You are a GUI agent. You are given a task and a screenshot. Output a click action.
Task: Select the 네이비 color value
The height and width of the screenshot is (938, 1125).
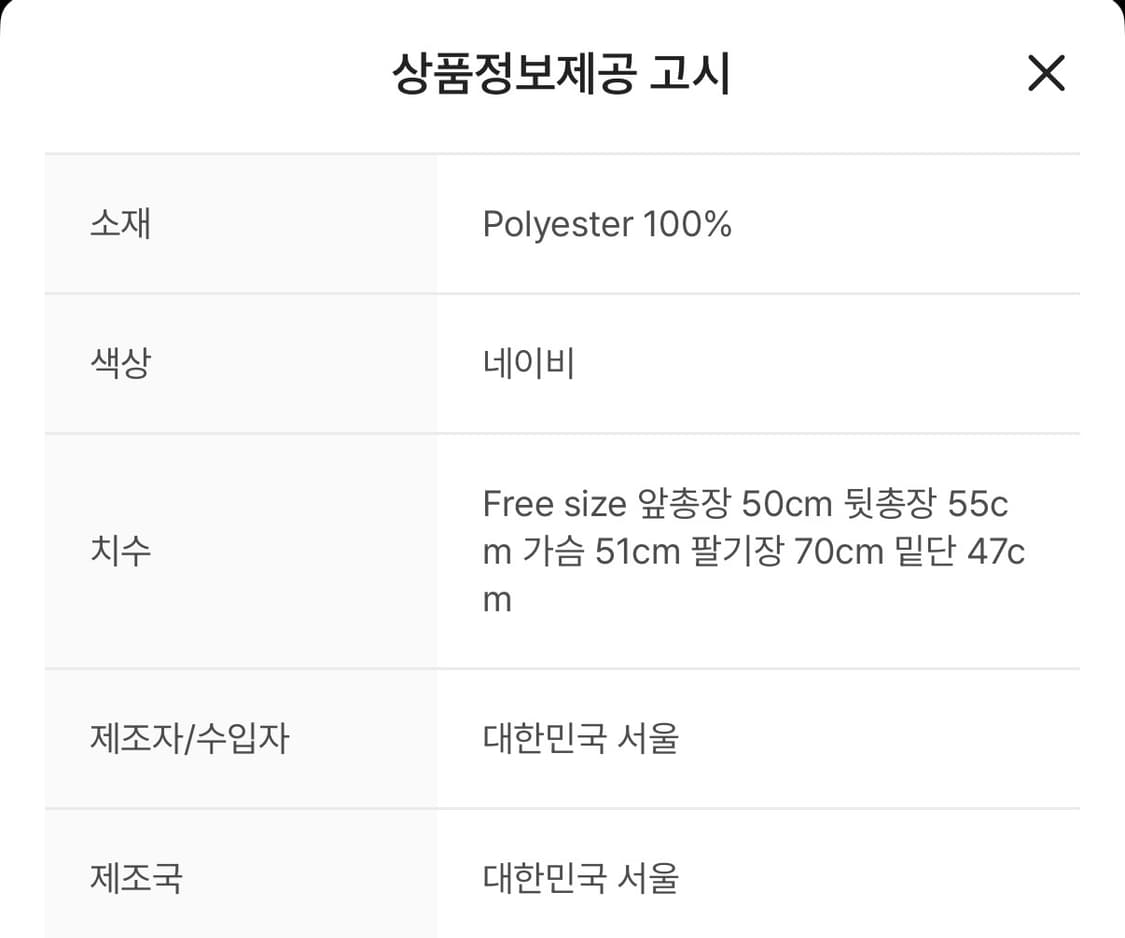[x=529, y=364]
